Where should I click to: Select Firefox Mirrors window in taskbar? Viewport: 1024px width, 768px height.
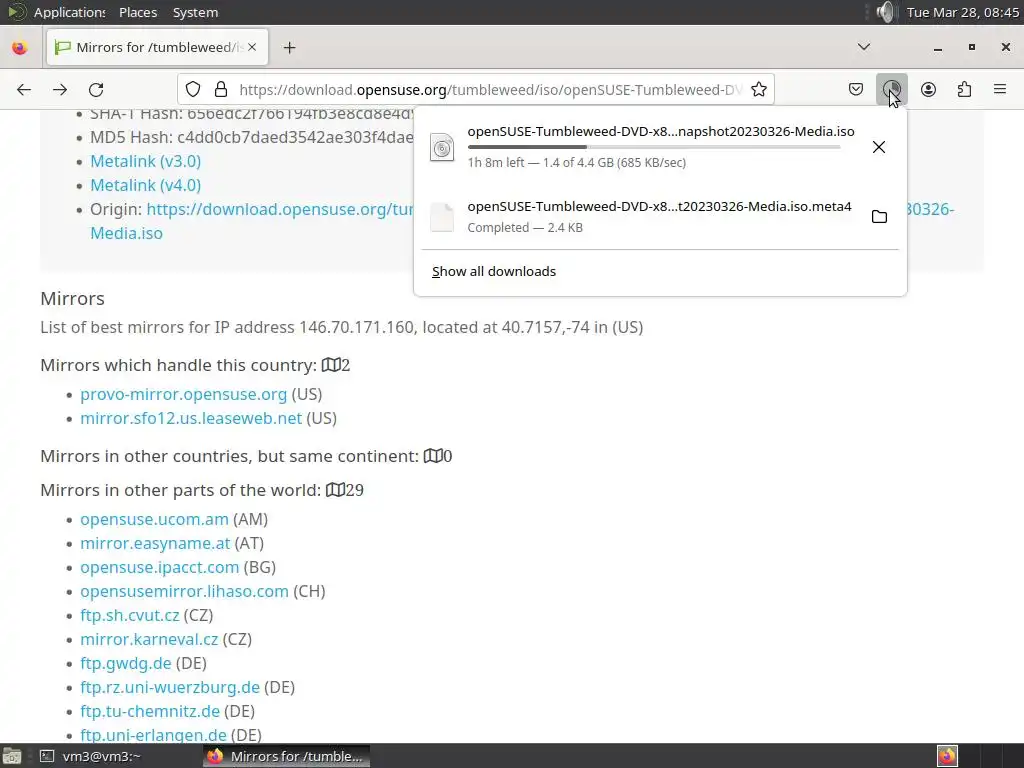point(287,756)
